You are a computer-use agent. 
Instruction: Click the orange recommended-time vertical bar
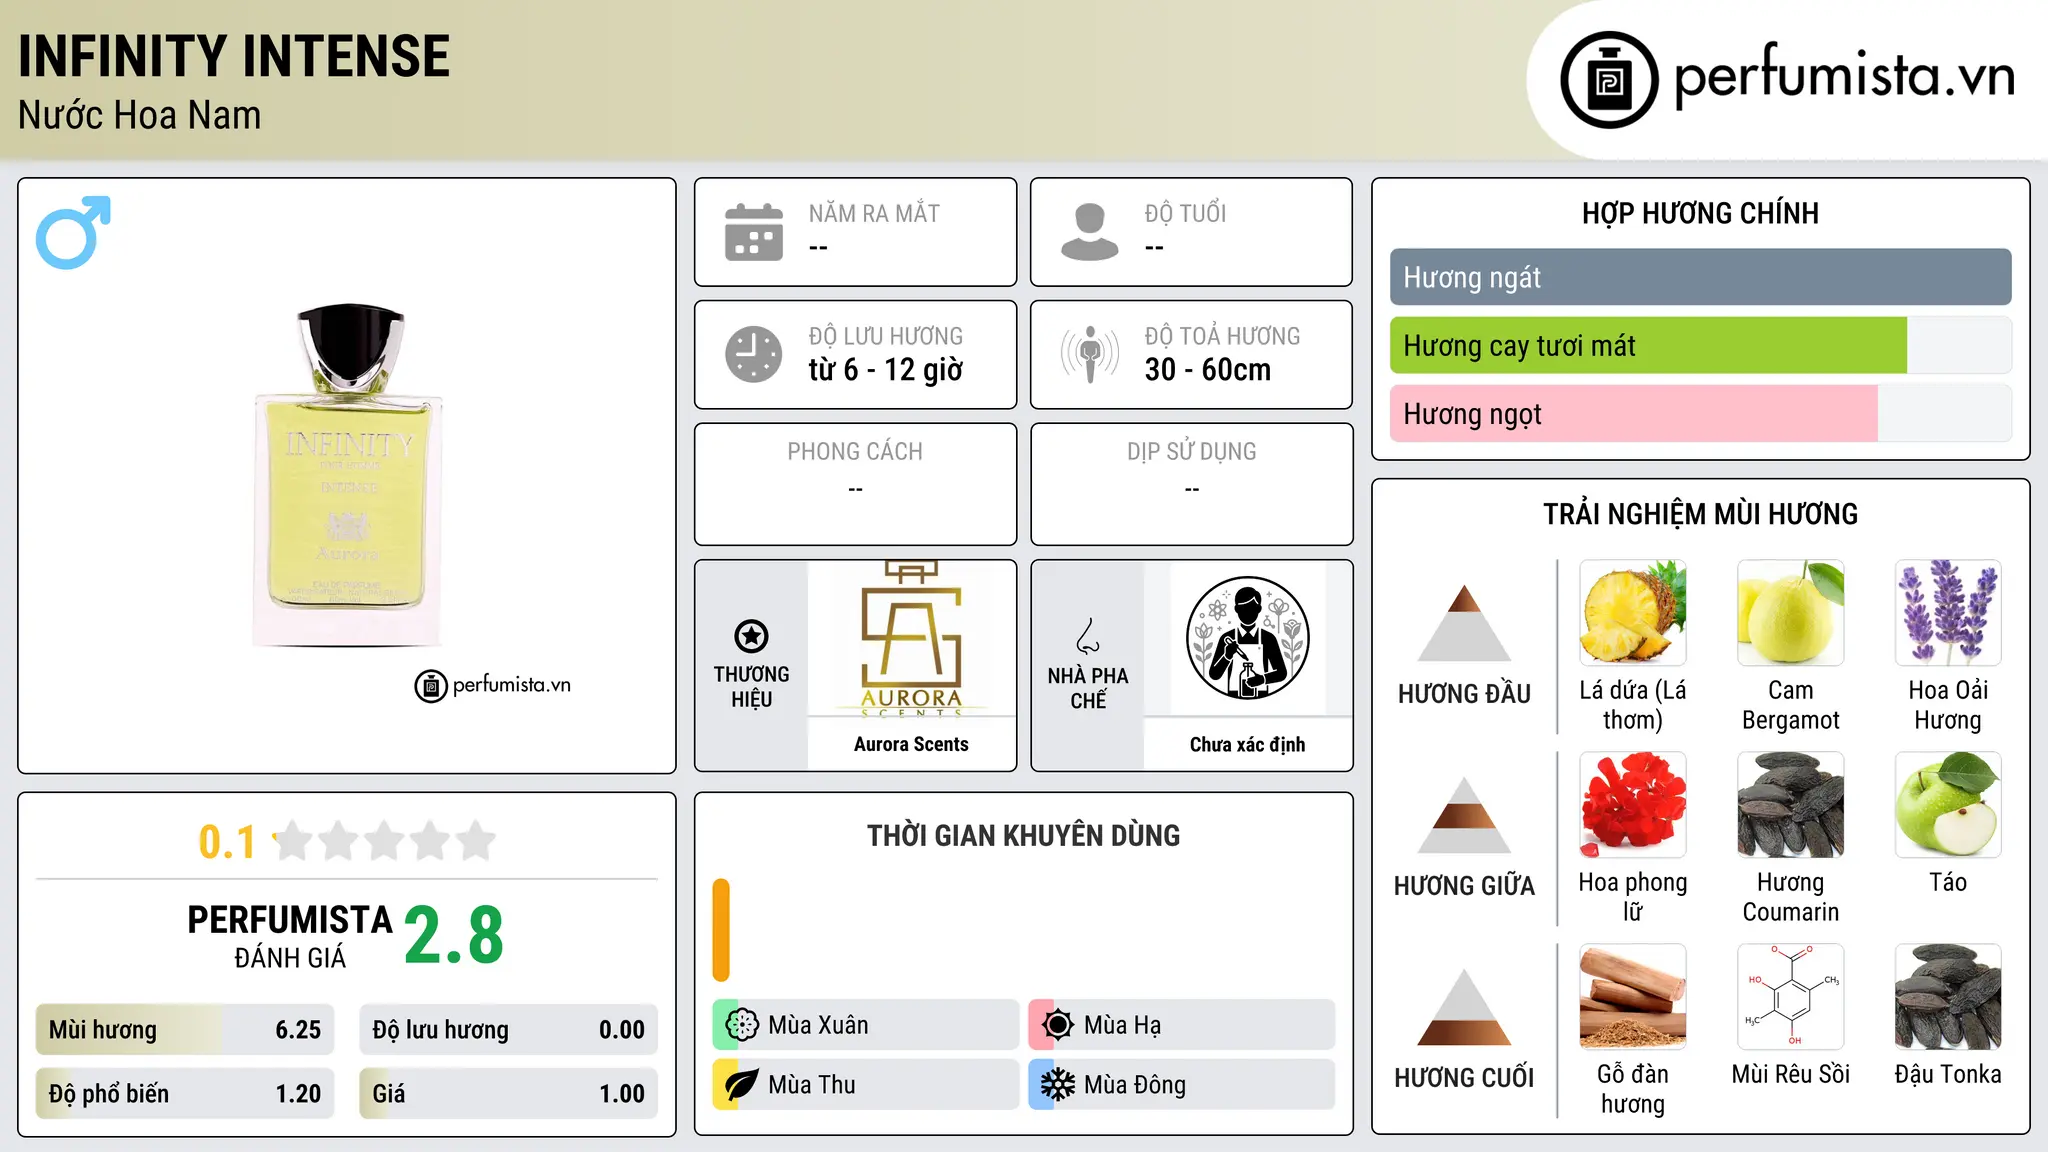721,930
